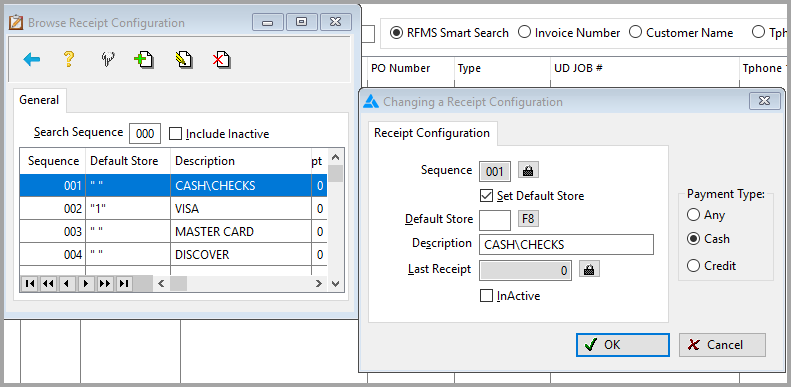
Task: Select the CASH\CHECKS row
Action: click(x=173, y=186)
